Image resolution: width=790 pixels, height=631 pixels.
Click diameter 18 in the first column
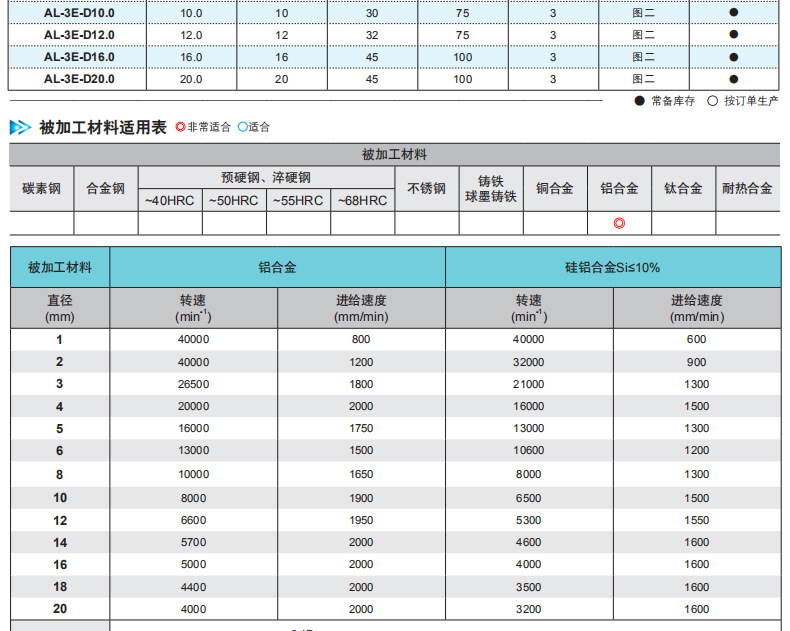(60, 587)
